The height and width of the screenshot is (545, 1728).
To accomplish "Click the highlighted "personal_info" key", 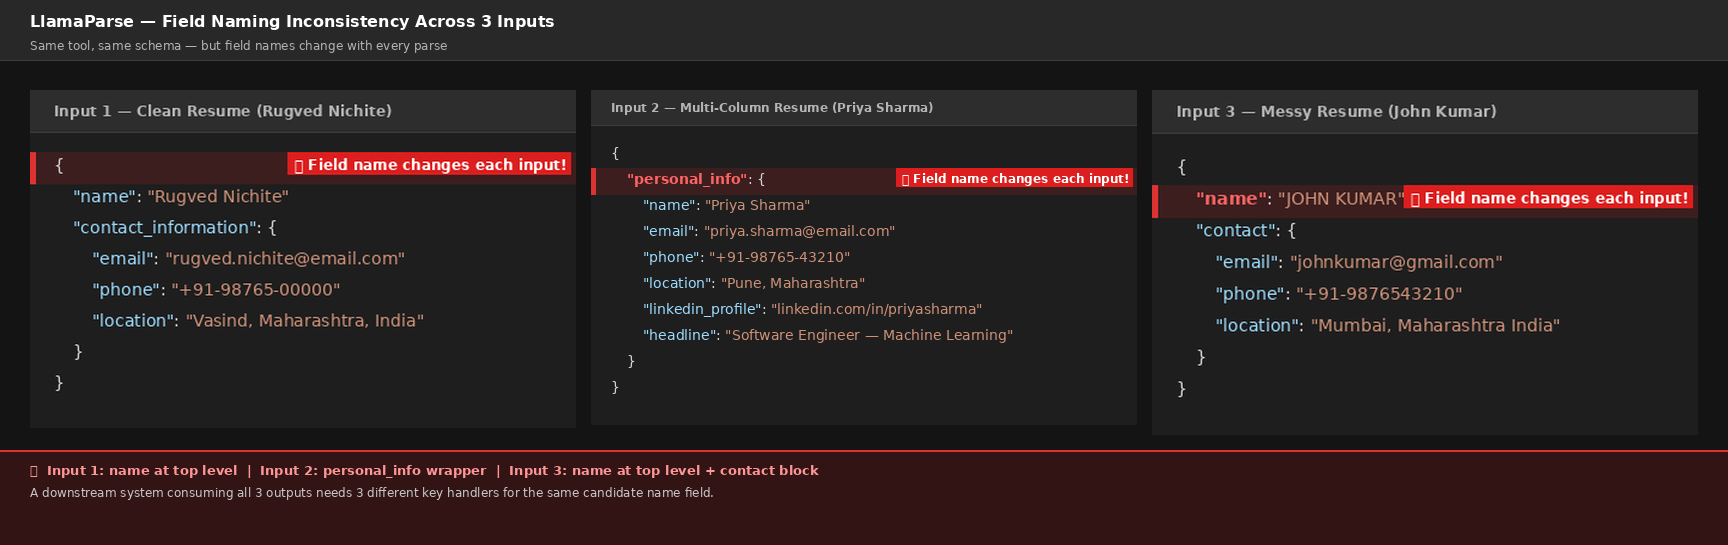I will coord(688,179).
